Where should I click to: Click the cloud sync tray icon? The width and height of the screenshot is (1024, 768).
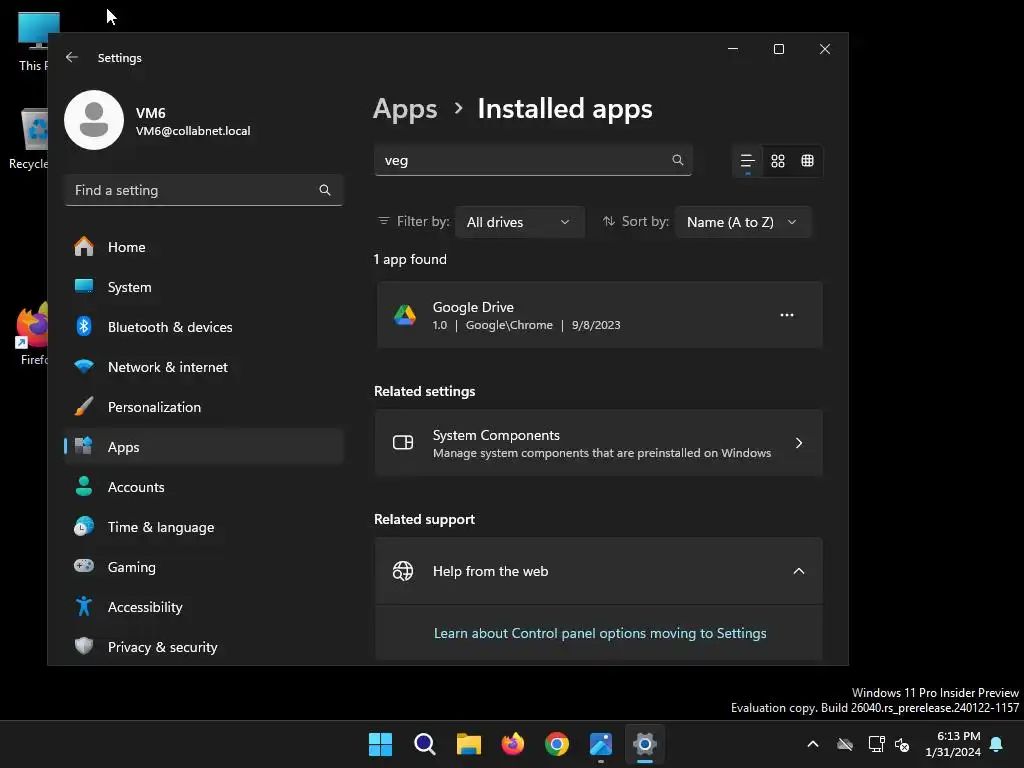(x=845, y=744)
